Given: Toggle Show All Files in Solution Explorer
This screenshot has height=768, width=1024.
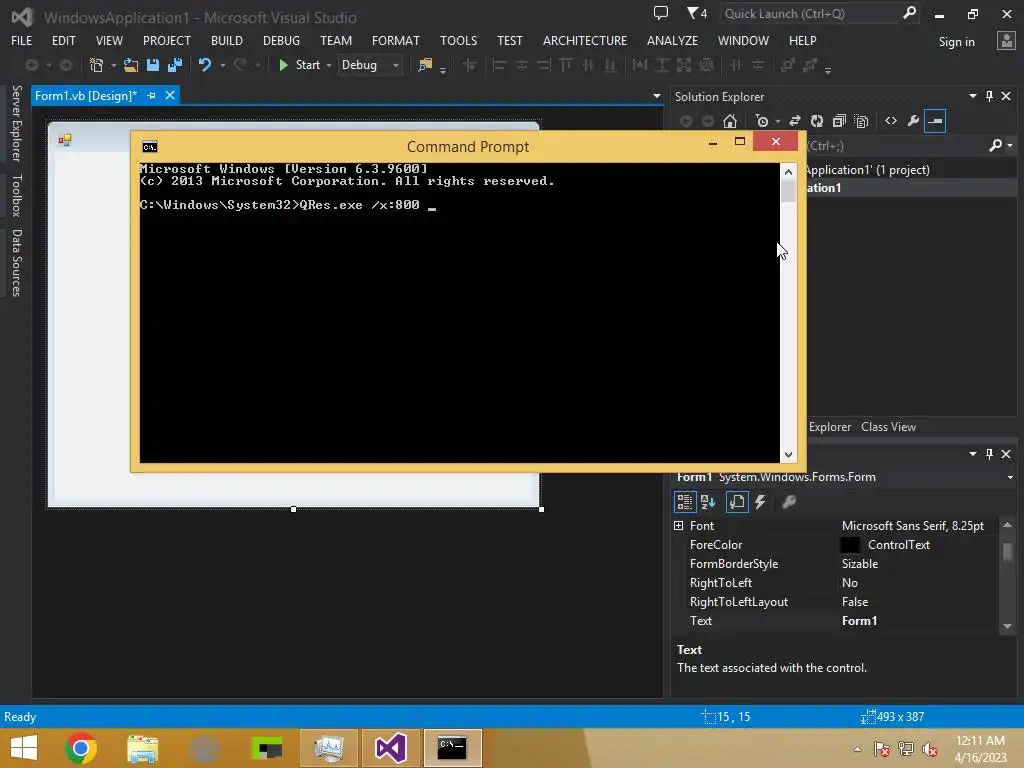Looking at the screenshot, I should [861, 121].
